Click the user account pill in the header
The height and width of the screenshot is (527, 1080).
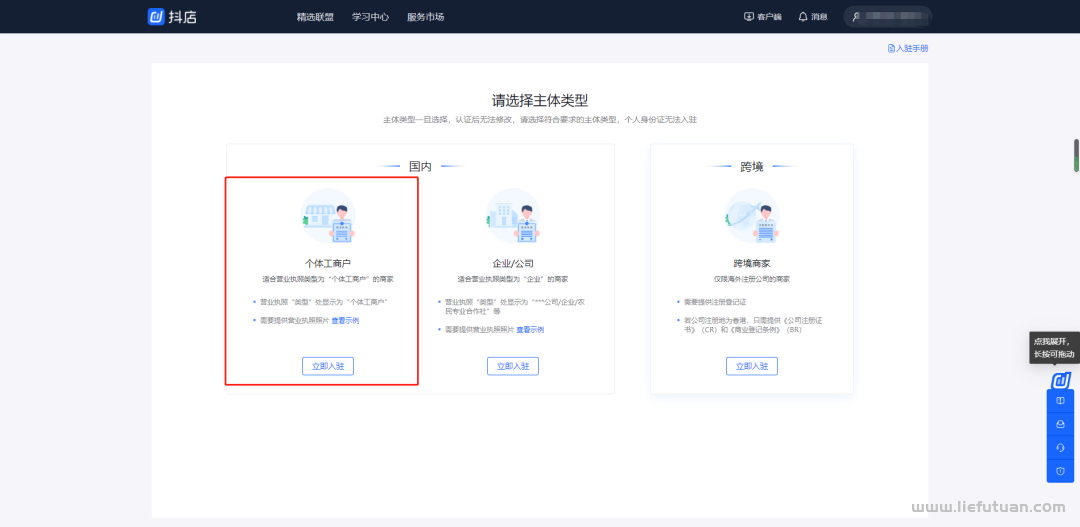click(x=887, y=17)
